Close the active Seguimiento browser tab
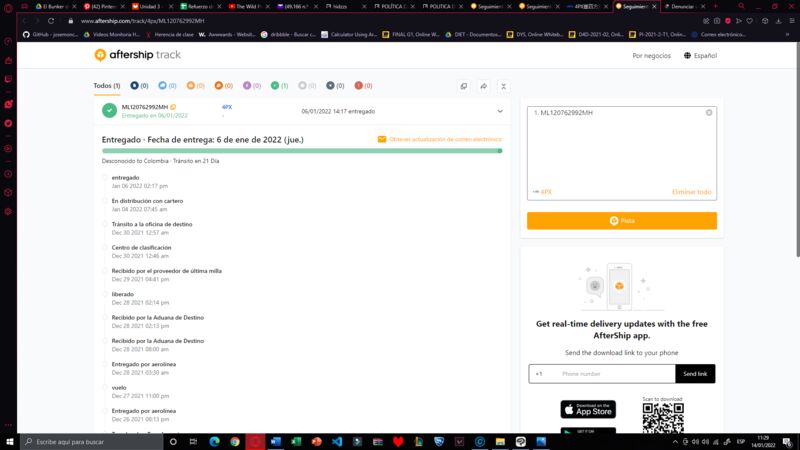The height and width of the screenshot is (450, 800). coord(654,7)
